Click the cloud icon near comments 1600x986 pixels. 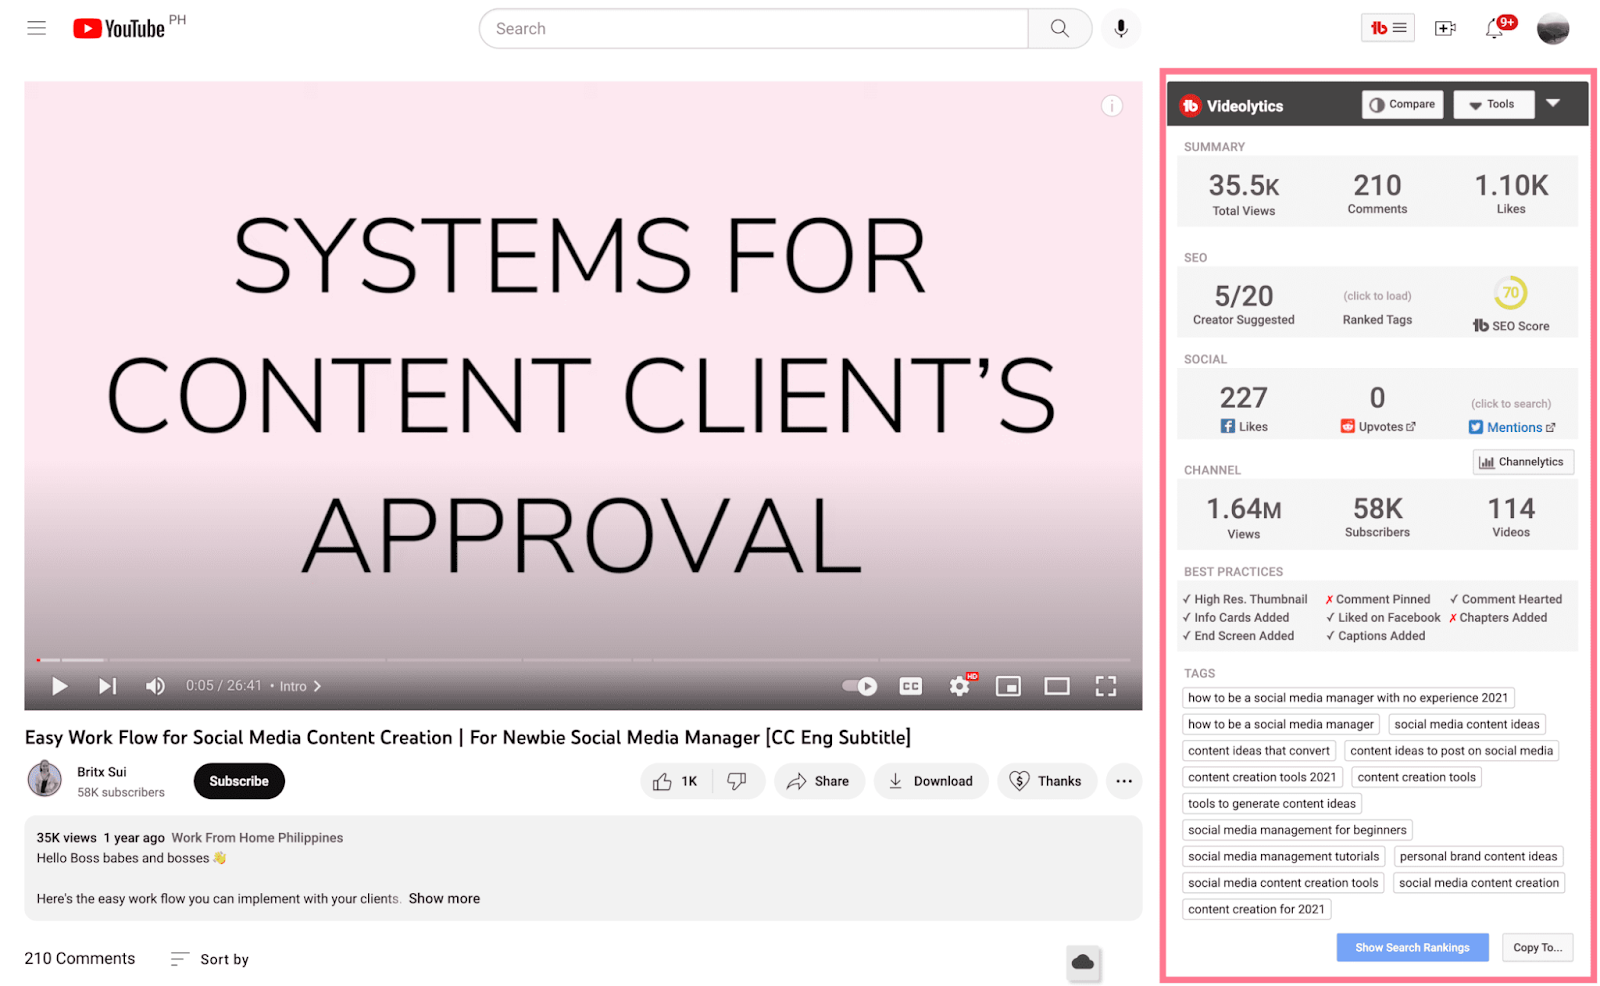click(1083, 962)
